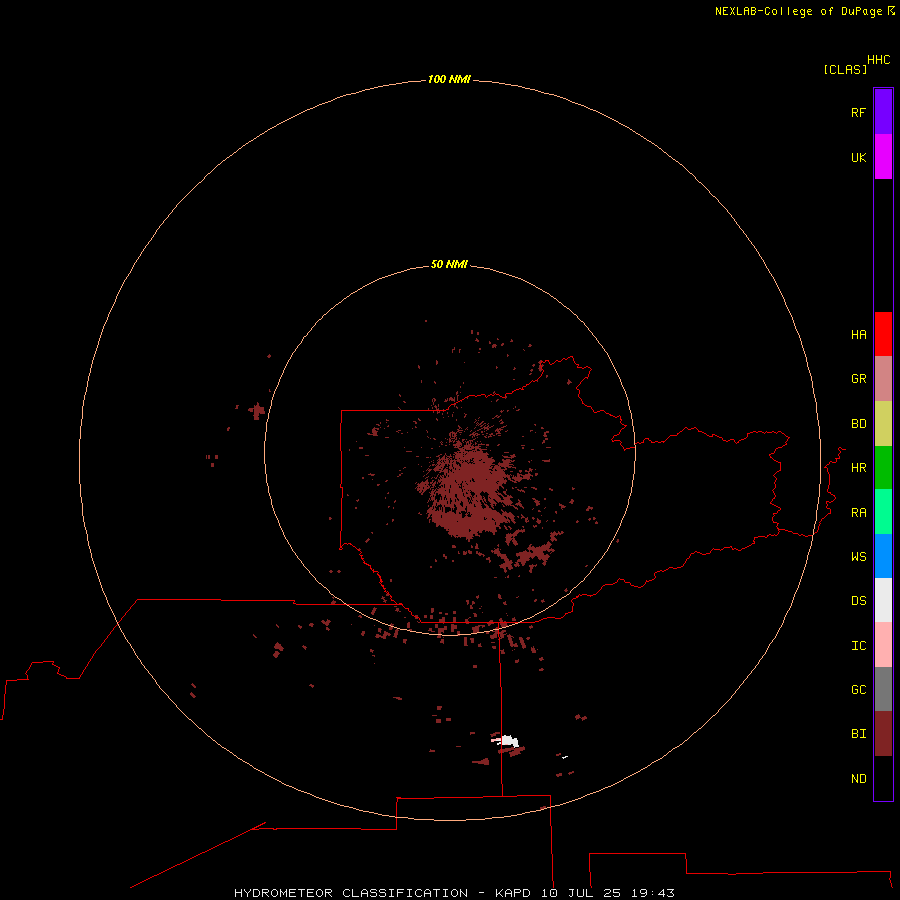Image resolution: width=900 pixels, height=900 pixels.
Task: Click the HA red legend swatch
Action: click(x=883, y=334)
